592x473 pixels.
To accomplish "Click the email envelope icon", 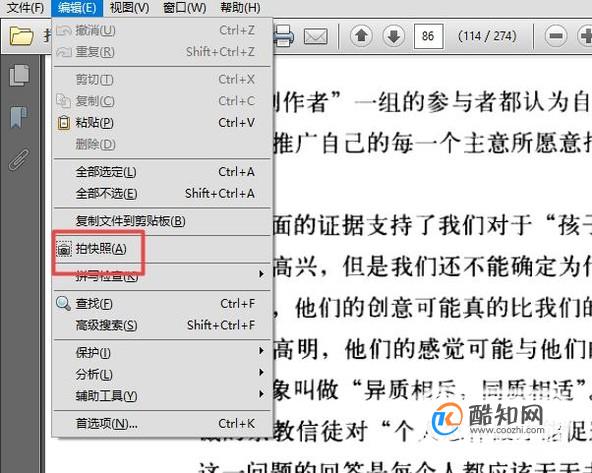I will [316, 37].
